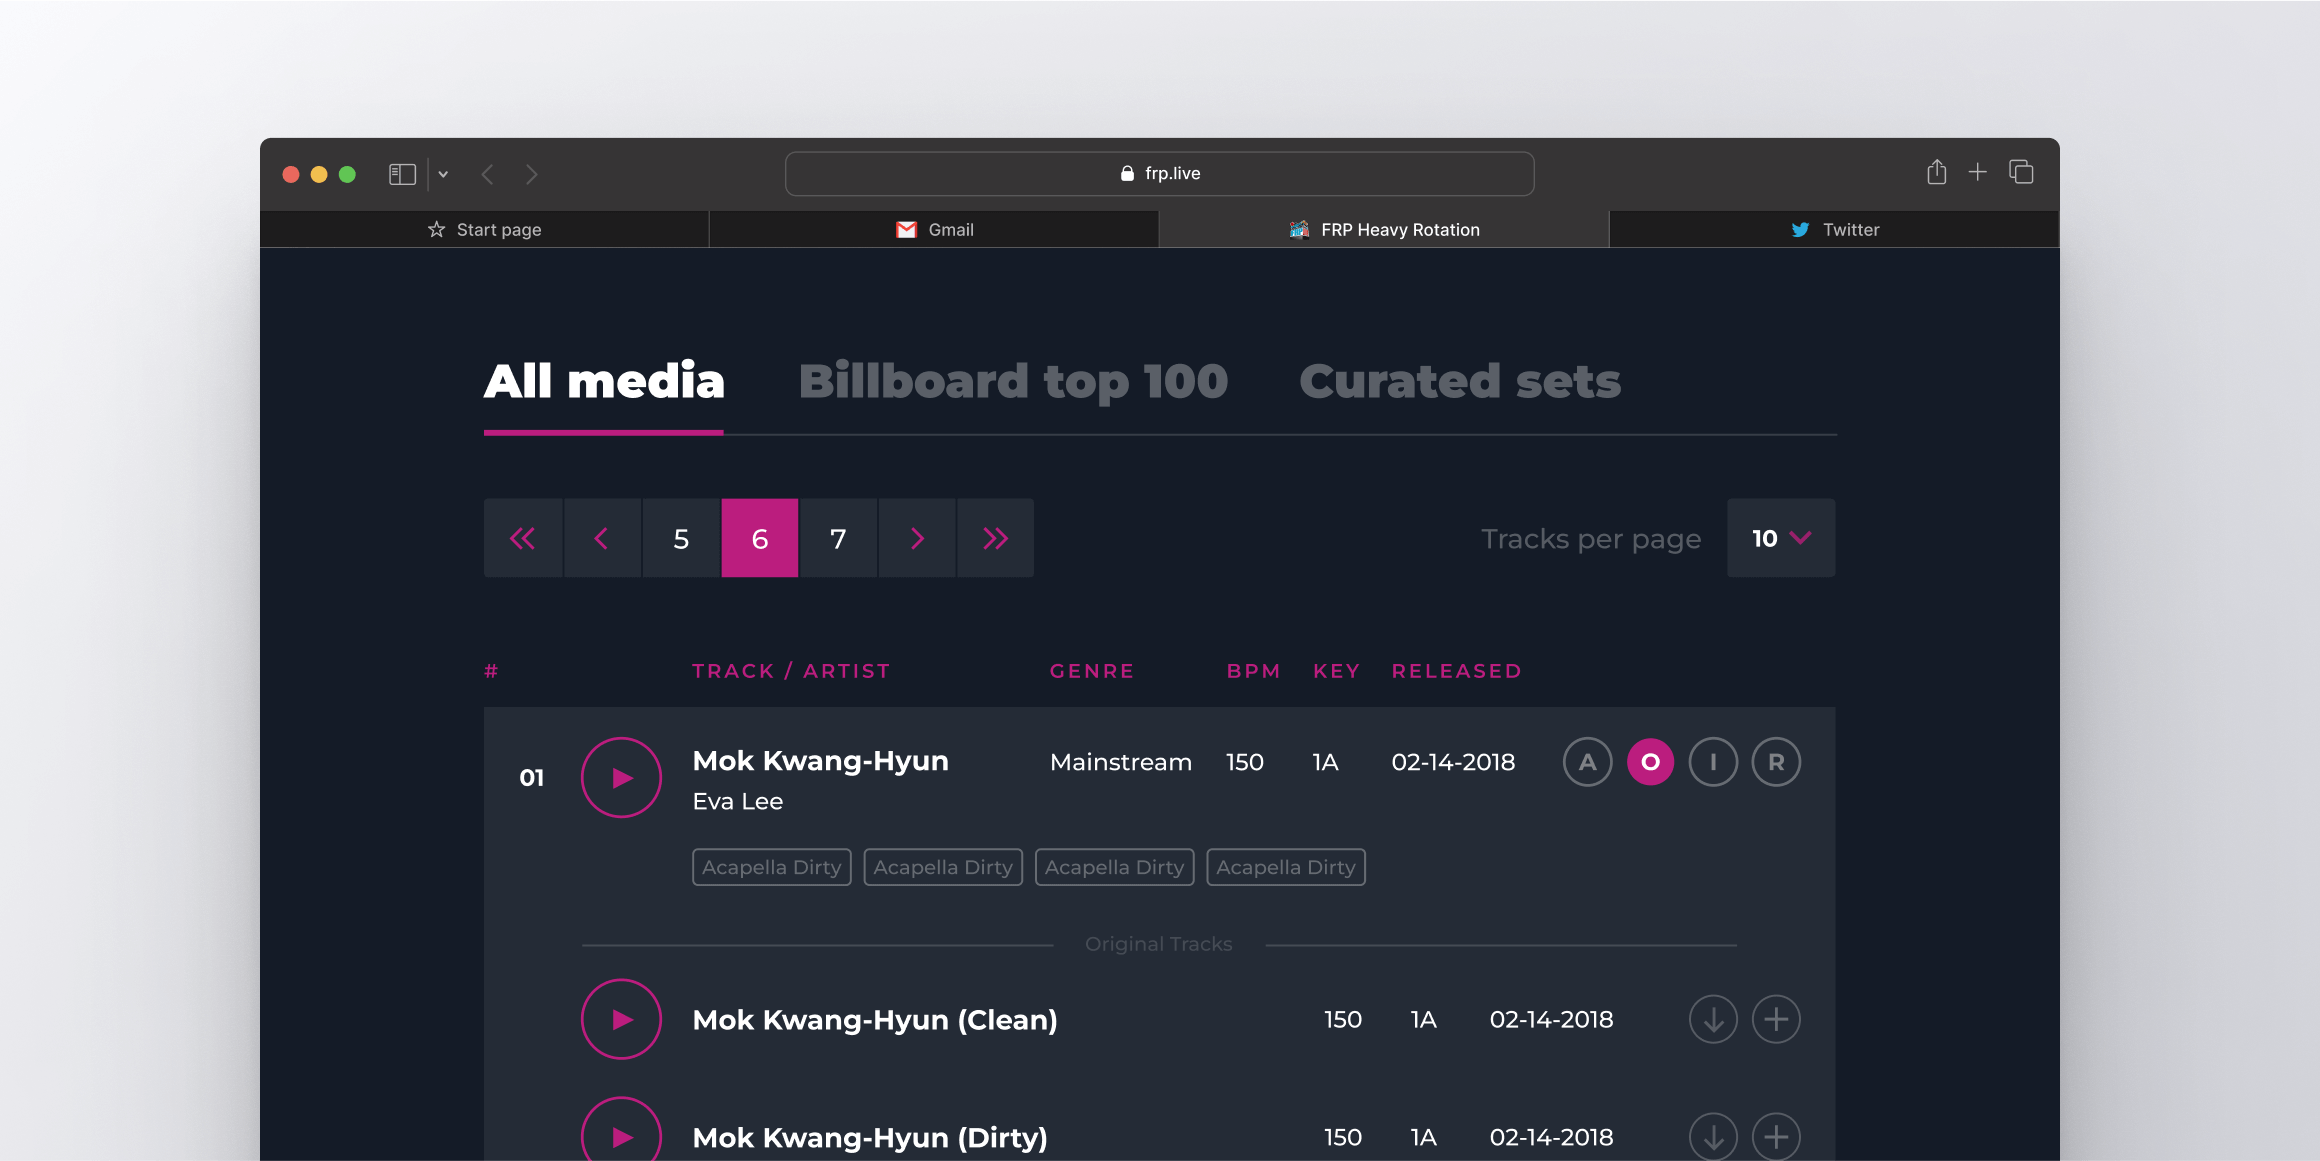Jump to first page with double-left arrows
2320x1161 pixels.
tap(523, 538)
